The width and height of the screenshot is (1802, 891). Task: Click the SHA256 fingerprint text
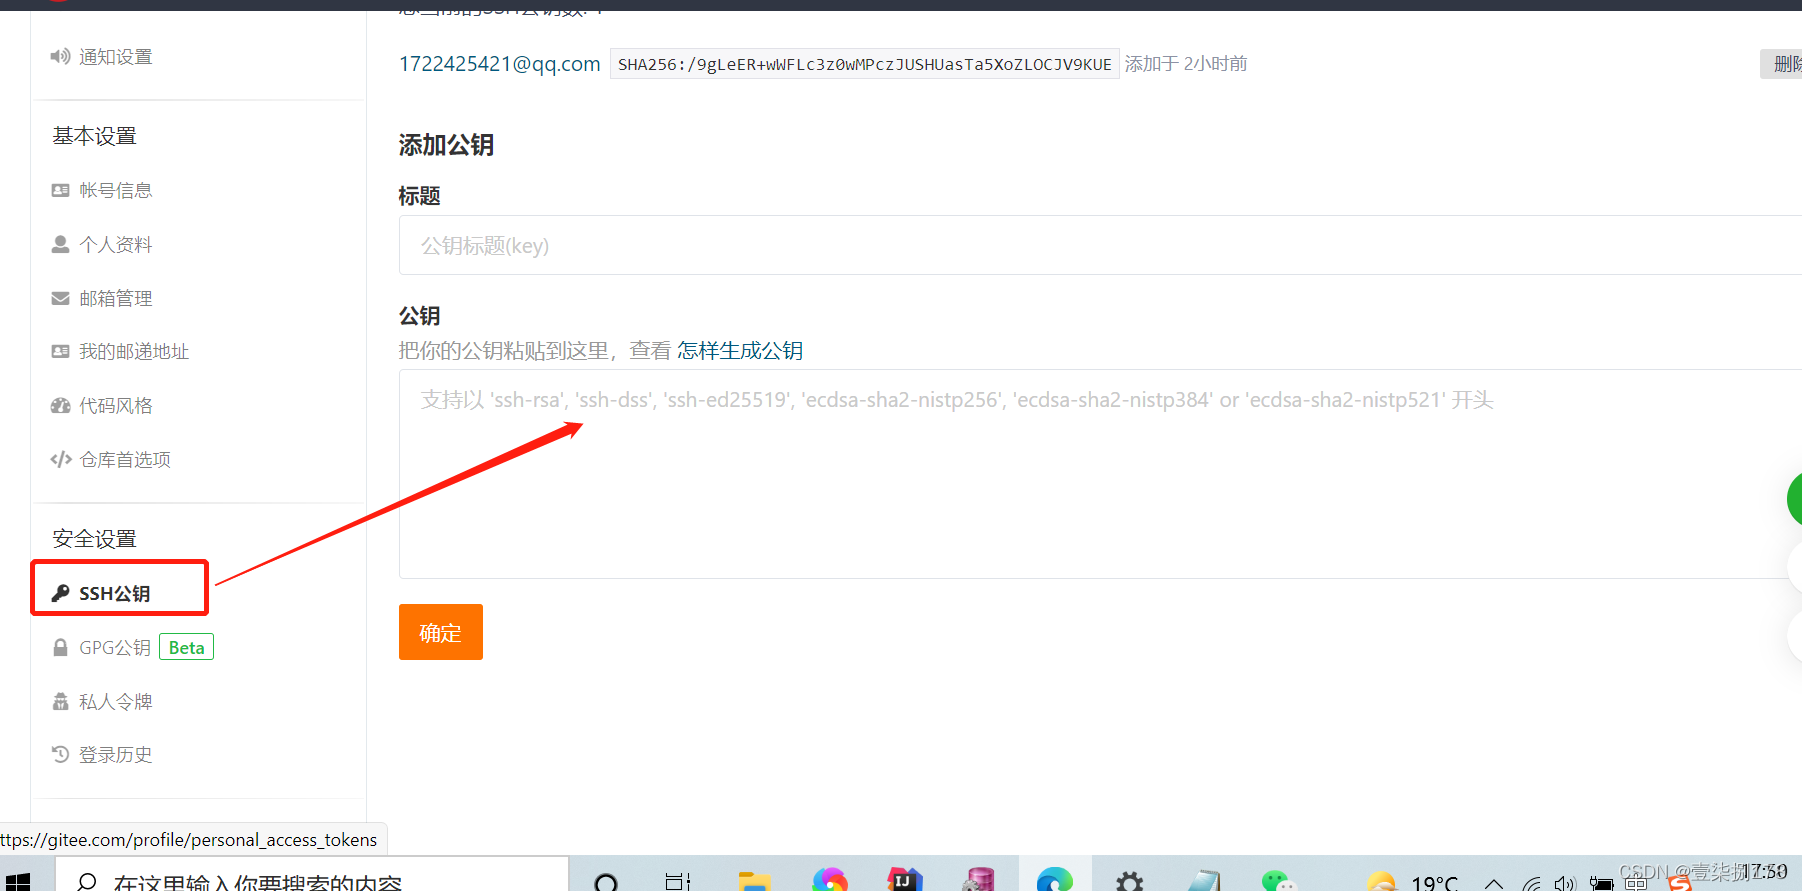tap(864, 64)
